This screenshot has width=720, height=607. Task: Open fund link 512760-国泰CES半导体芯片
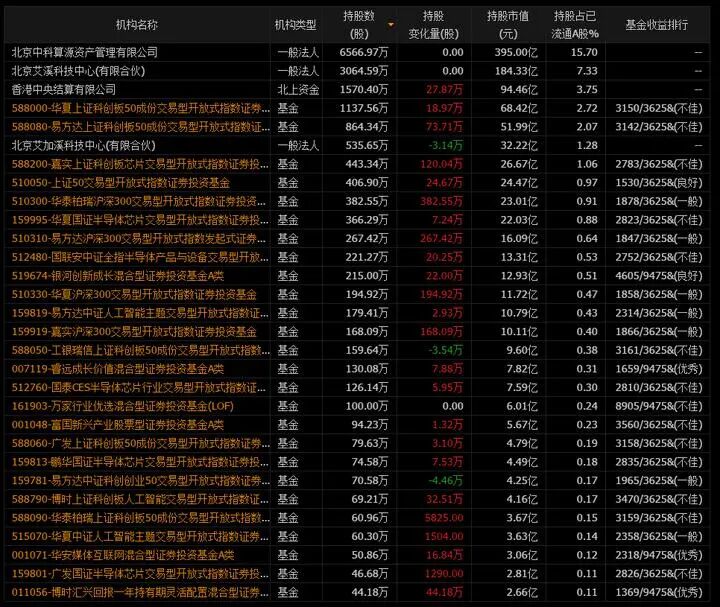click(x=139, y=388)
